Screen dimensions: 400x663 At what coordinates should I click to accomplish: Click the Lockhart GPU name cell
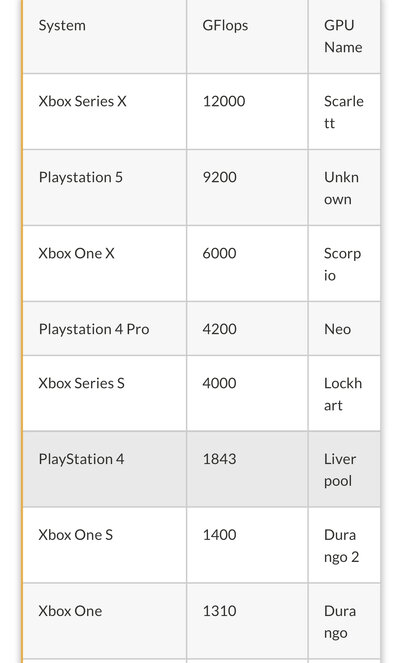click(343, 394)
